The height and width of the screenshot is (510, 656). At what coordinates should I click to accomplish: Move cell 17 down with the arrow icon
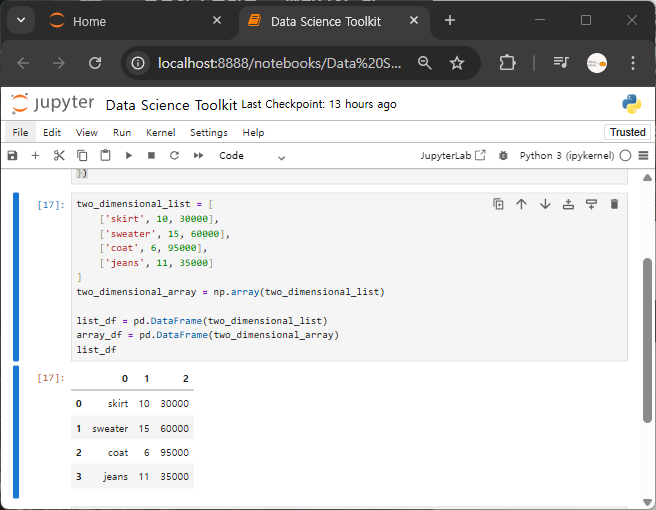click(545, 204)
